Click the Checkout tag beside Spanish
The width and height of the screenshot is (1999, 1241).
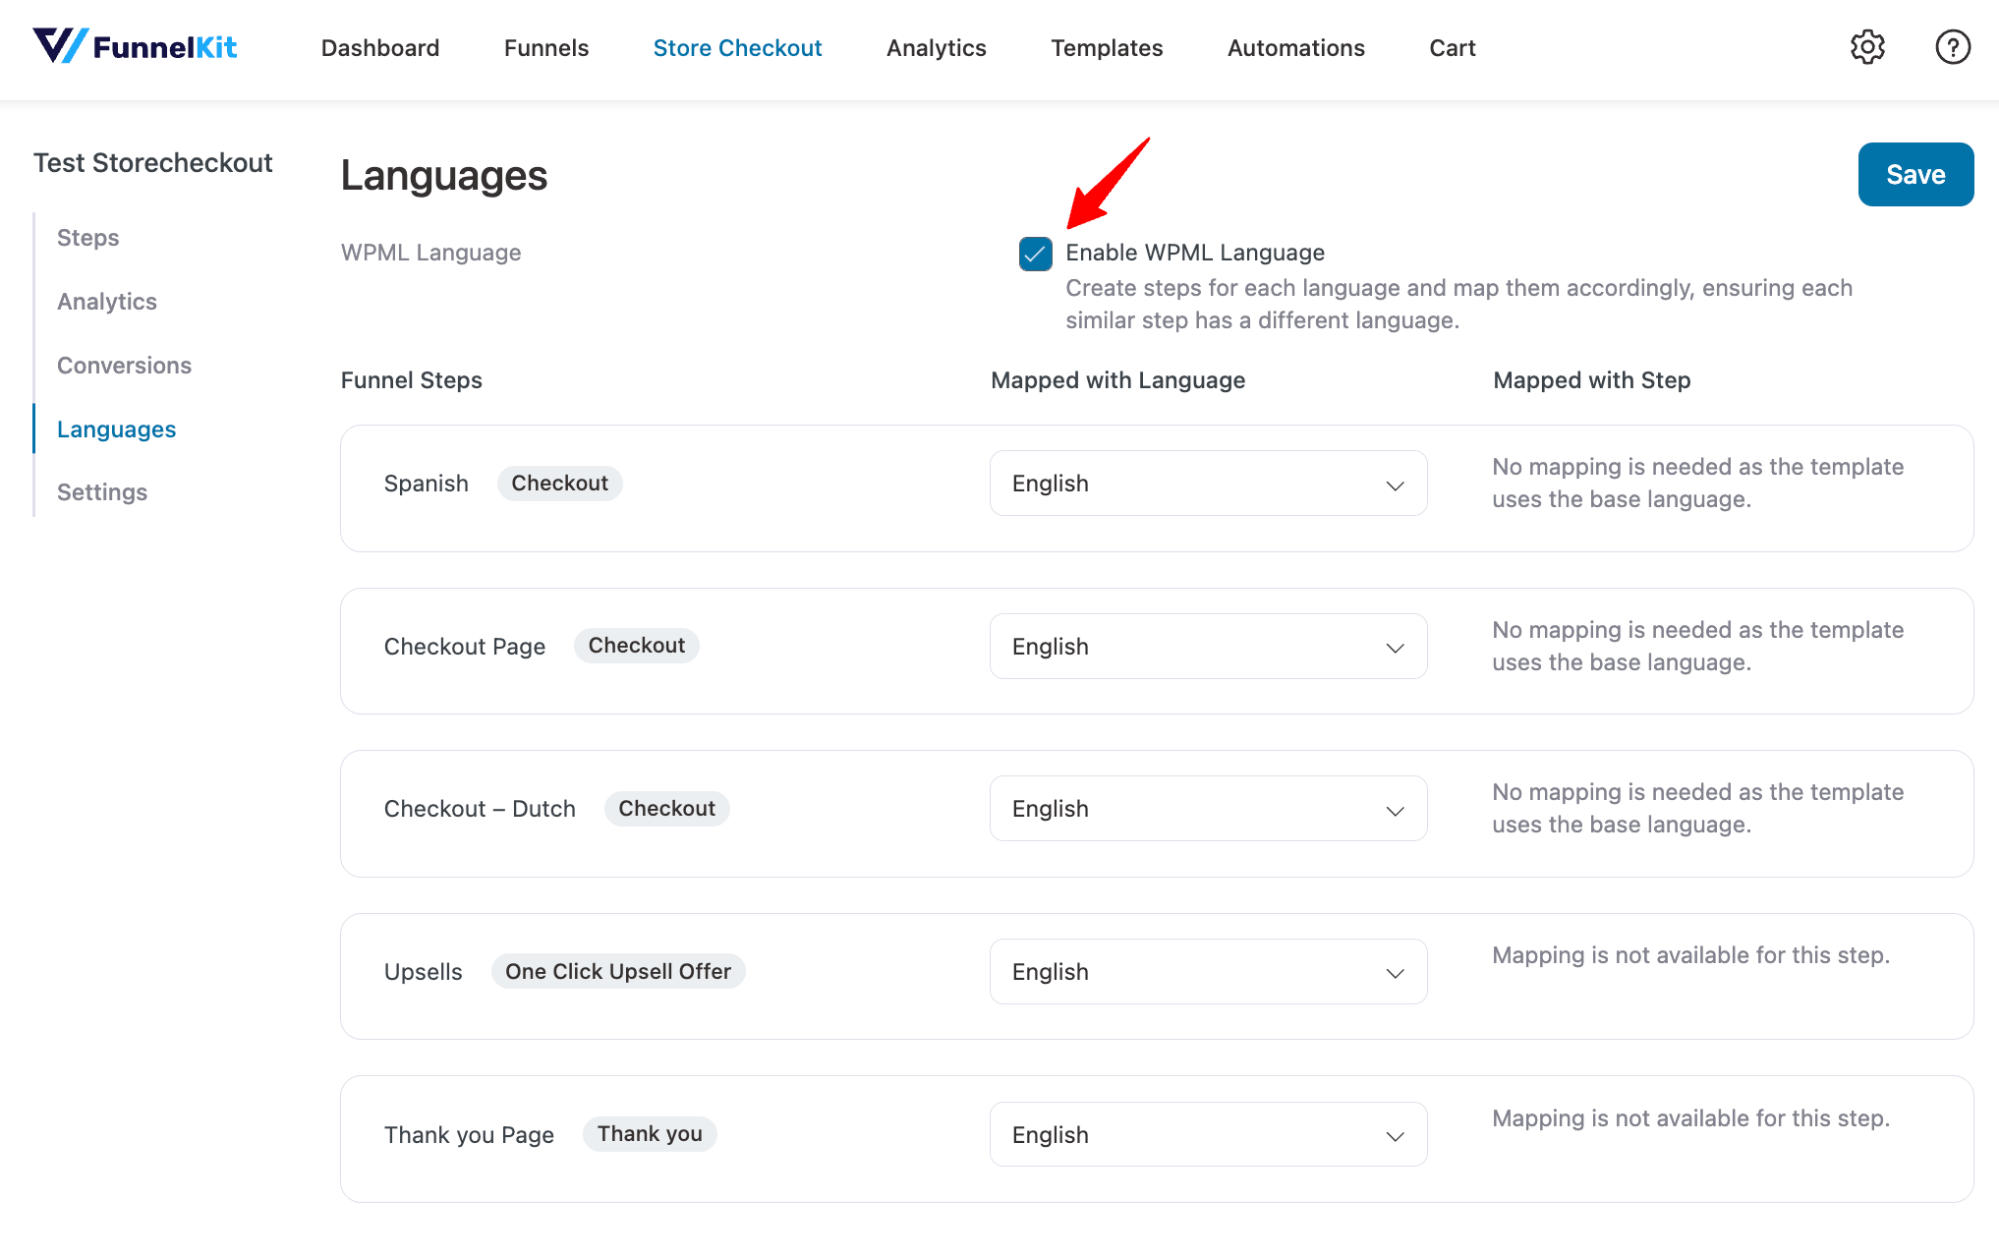pos(560,483)
